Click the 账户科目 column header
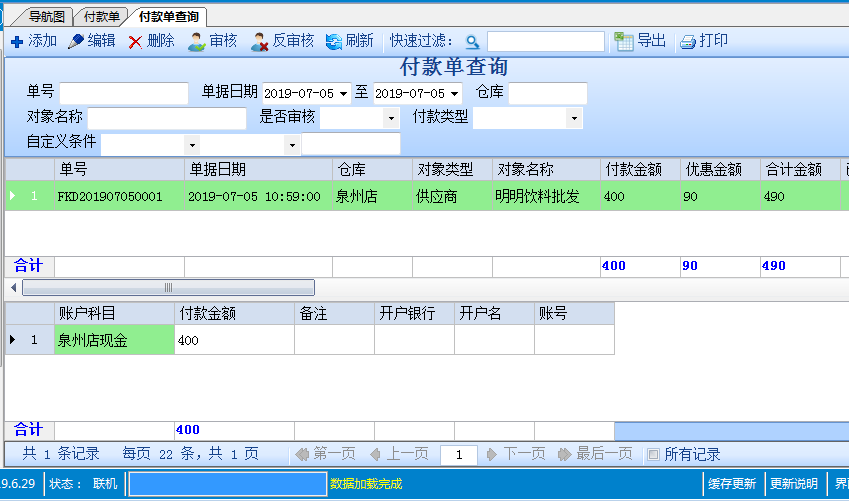 tap(114, 314)
